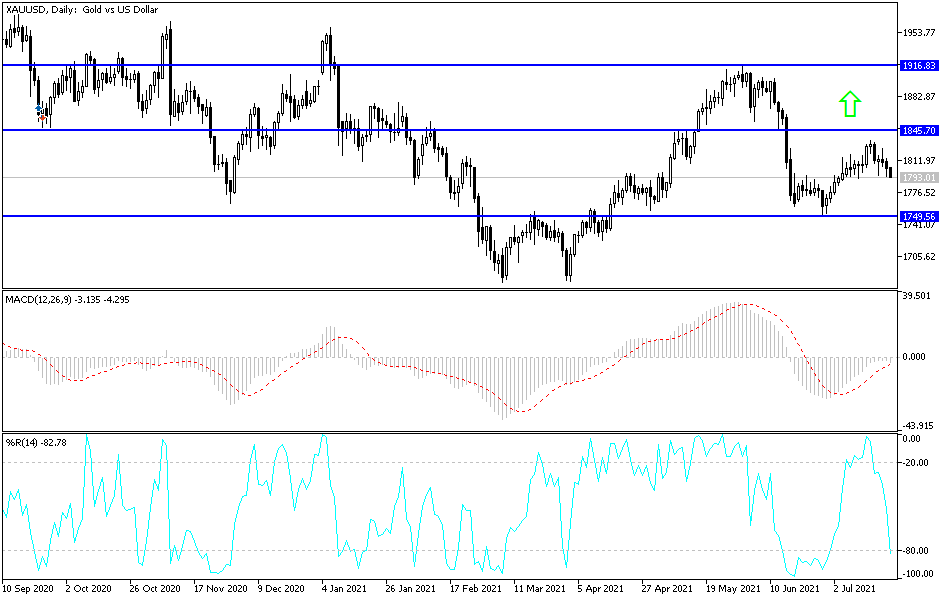Click the 0.000 MACD scale value

click(x=914, y=356)
